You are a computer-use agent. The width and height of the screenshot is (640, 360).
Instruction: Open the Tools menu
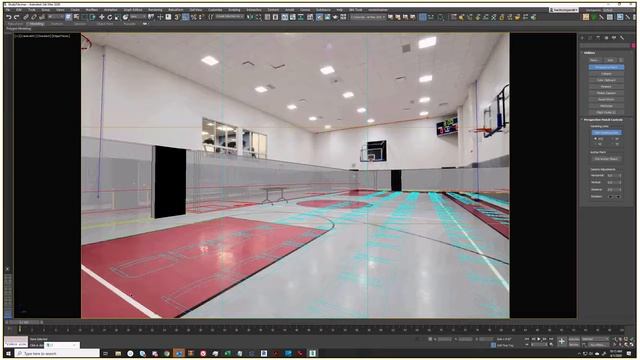pyautogui.click(x=31, y=10)
